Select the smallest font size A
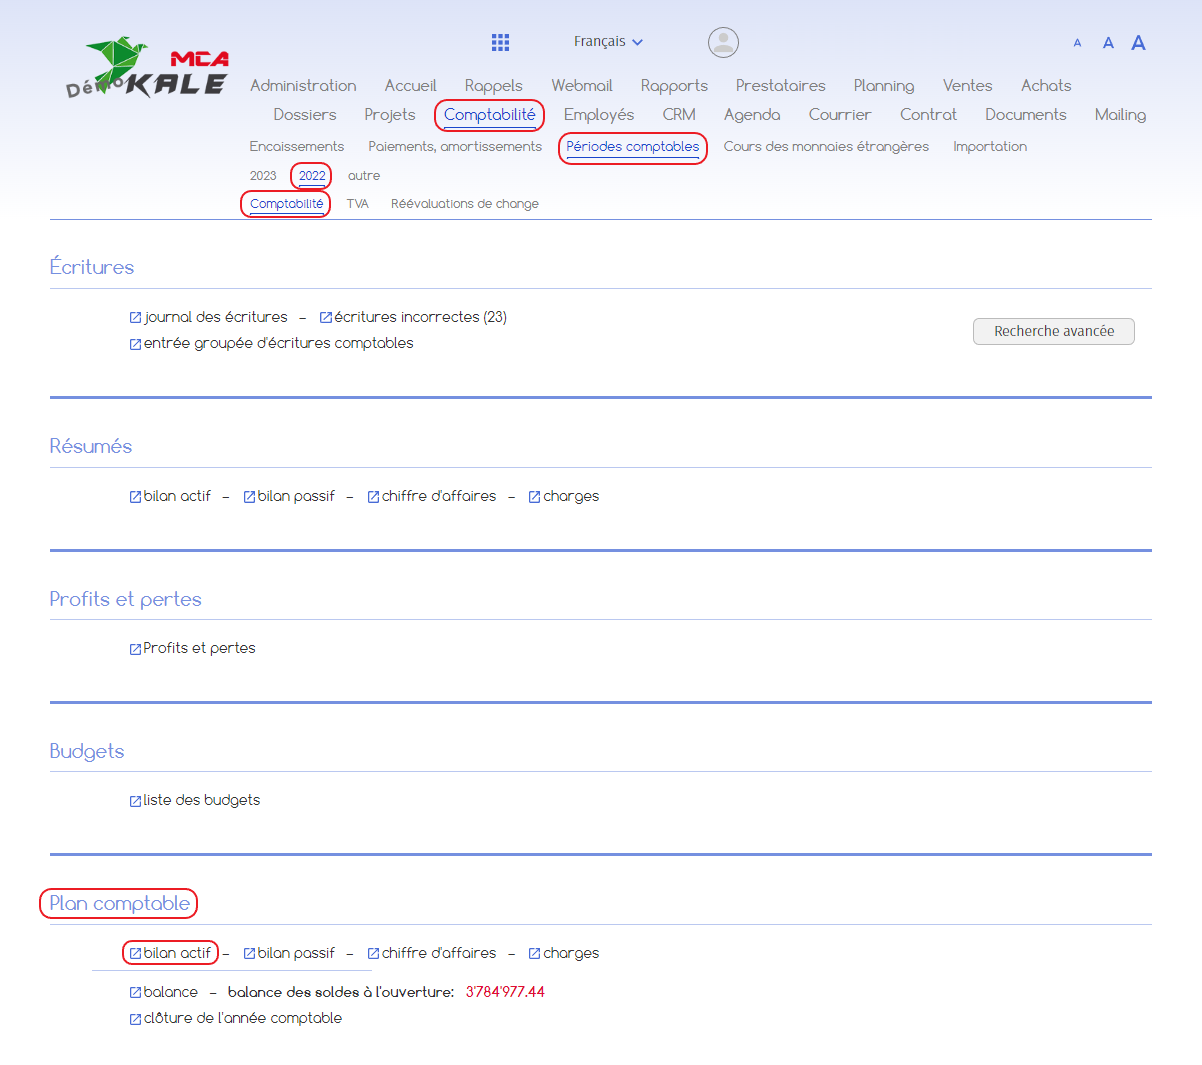This screenshot has width=1202, height=1065. (x=1077, y=43)
